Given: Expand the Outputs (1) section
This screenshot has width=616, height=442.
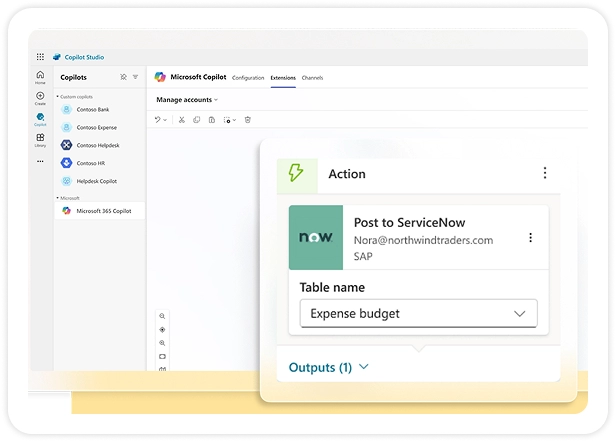Looking at the screenshot, I should tap(329, 367).
